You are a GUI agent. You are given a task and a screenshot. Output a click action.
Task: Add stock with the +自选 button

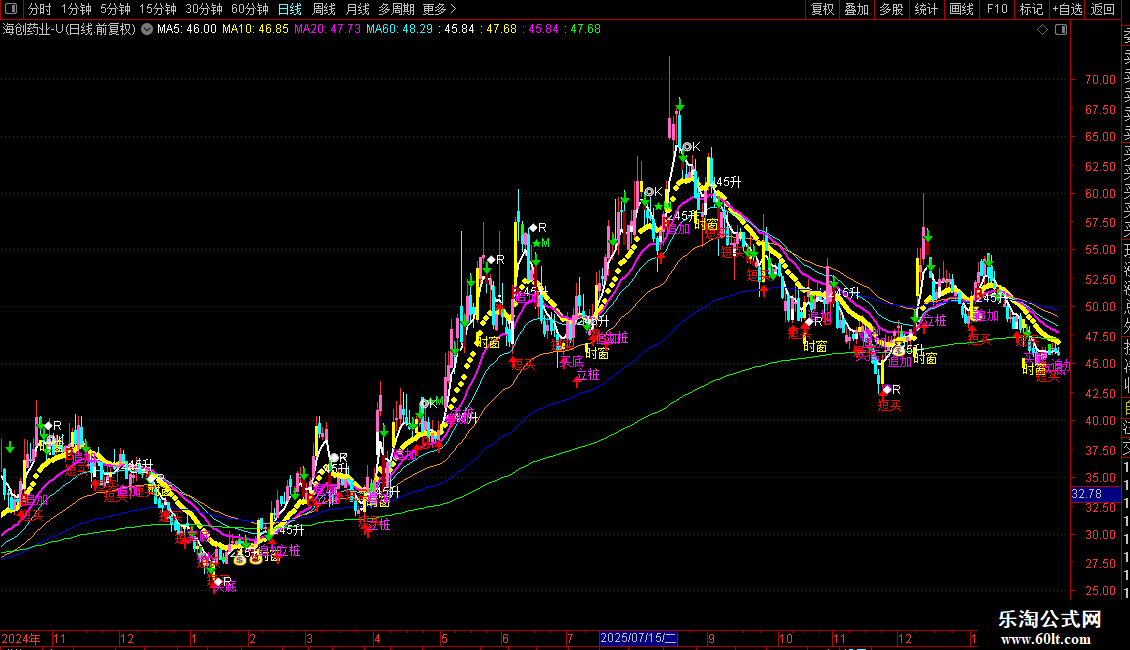tap(1066, 9)
